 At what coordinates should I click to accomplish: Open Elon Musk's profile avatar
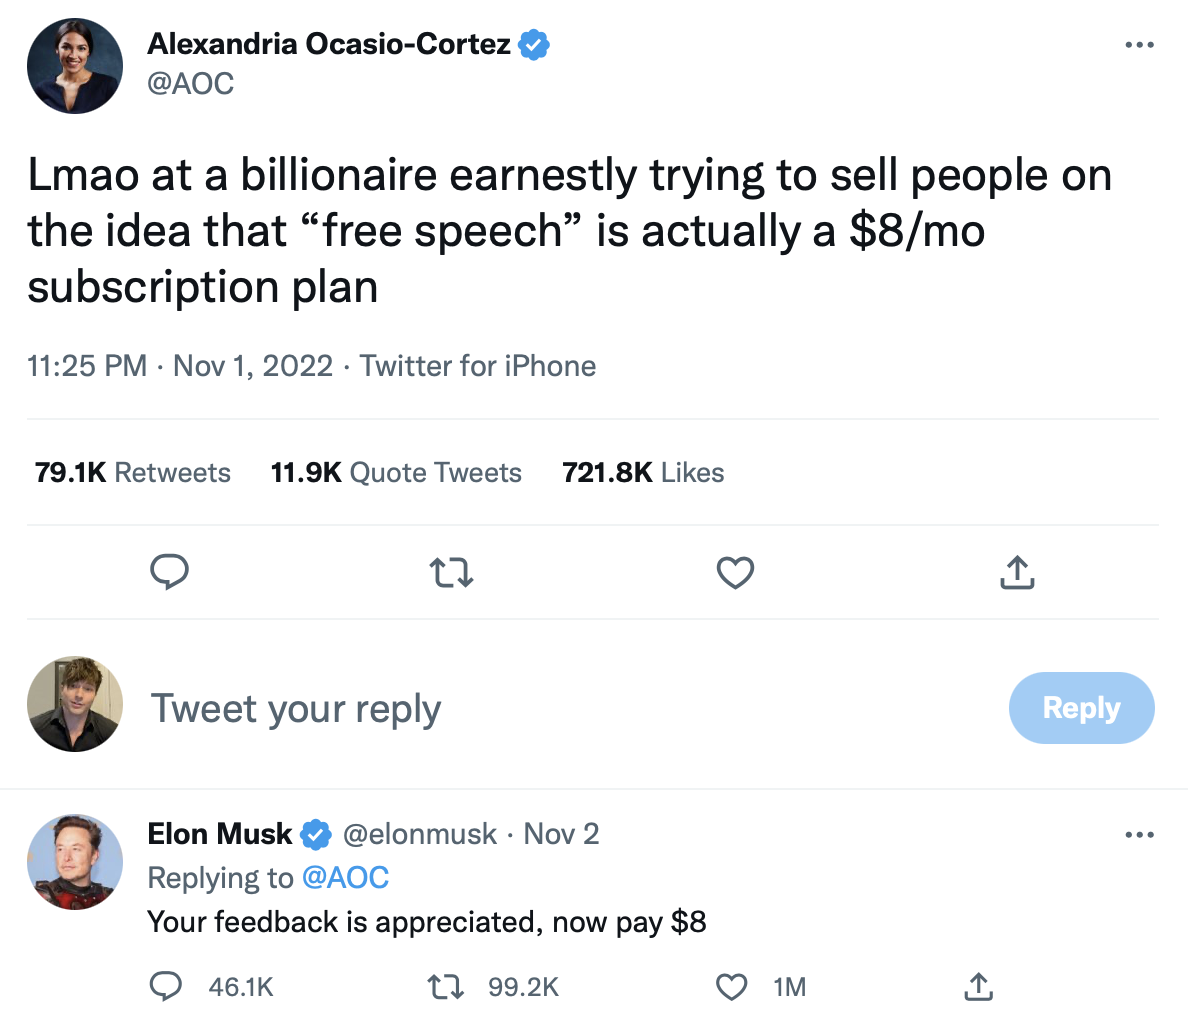point(75,862)
